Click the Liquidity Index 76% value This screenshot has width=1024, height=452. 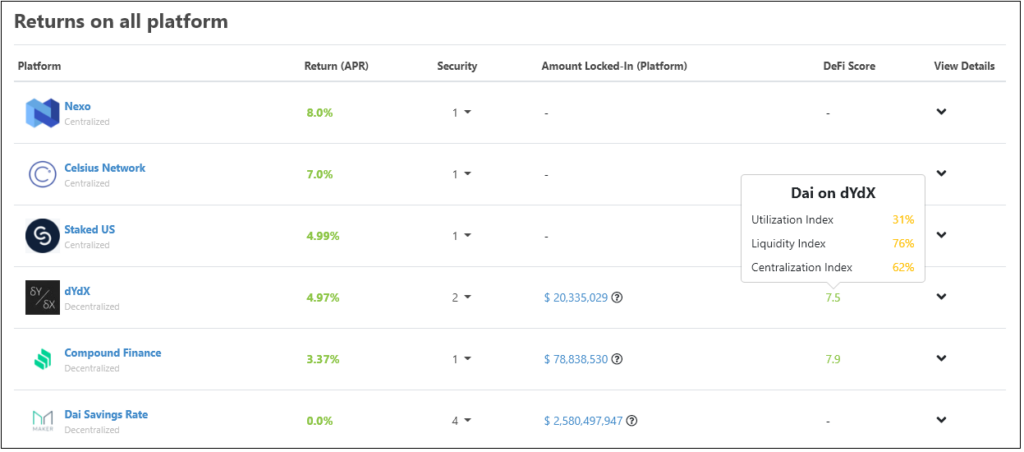coord(903,244)
